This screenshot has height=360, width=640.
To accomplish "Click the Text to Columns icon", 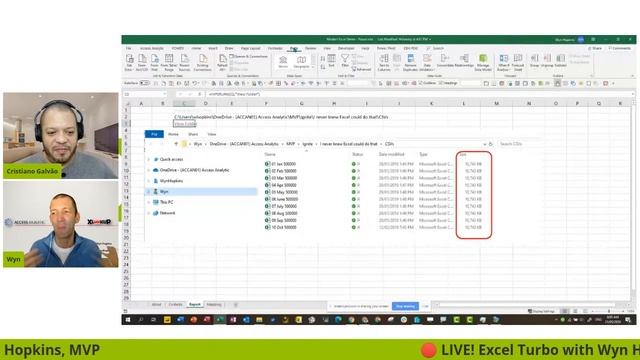I will (384, 62).
